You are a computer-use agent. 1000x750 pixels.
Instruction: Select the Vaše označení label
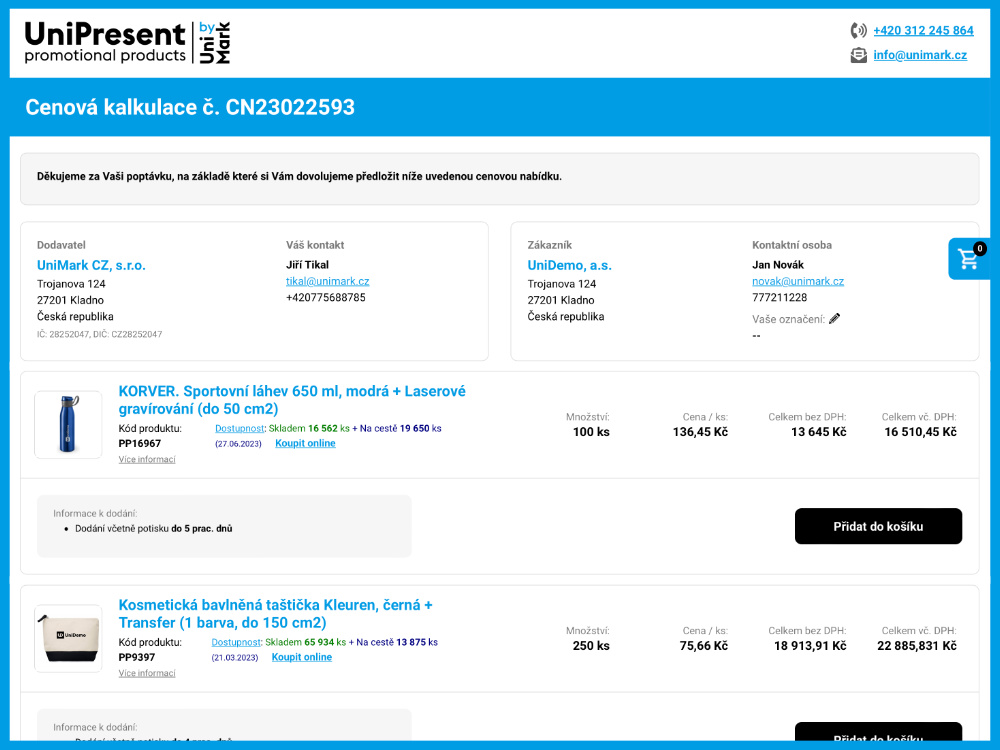(788, 319)
